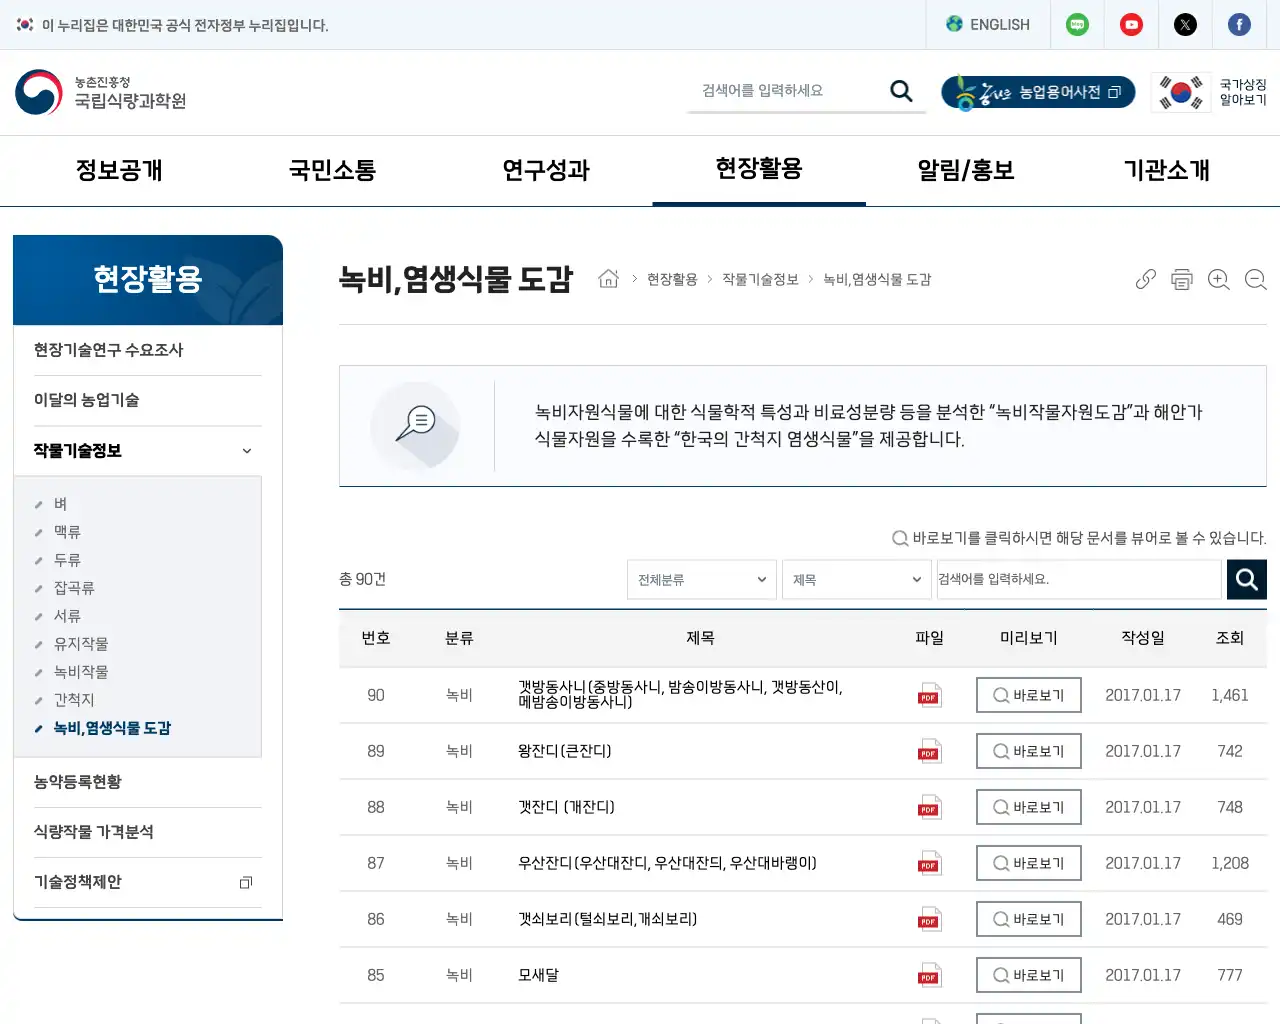Open the 농업용어사전 dictionary button

(1038, 92)
